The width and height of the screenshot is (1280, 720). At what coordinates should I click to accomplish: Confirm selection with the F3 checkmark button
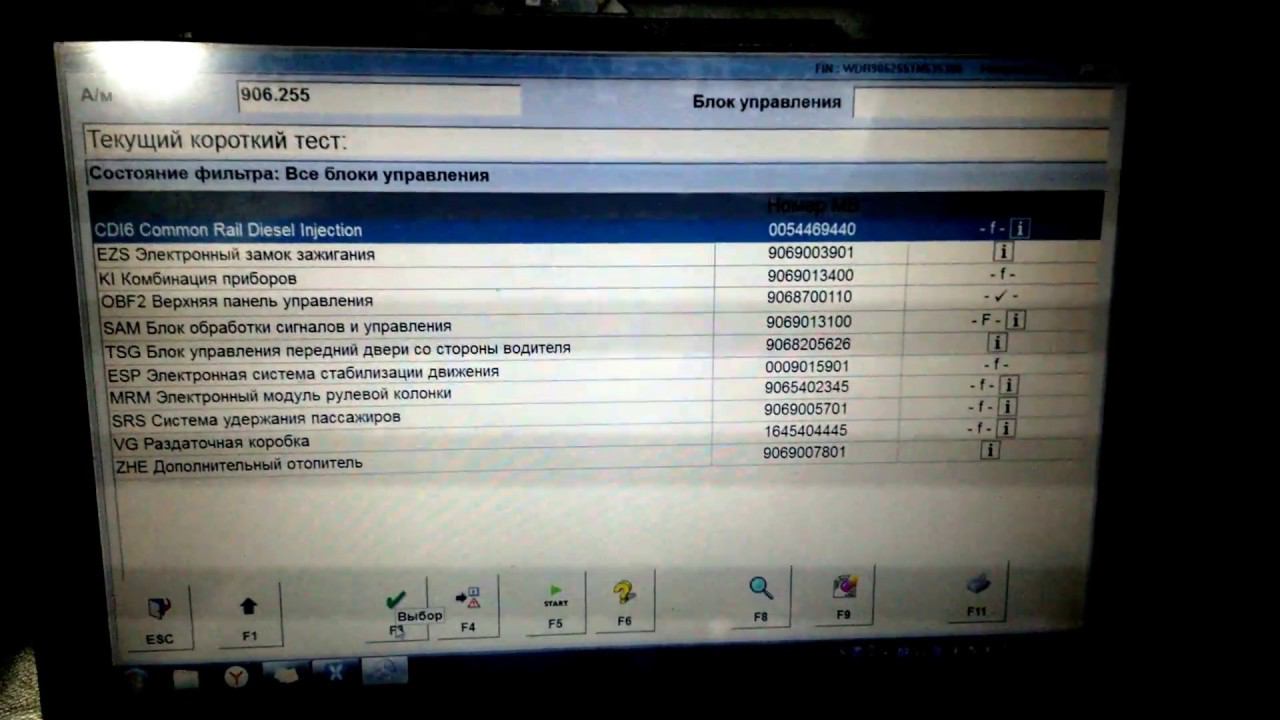[x=396, y=610]
